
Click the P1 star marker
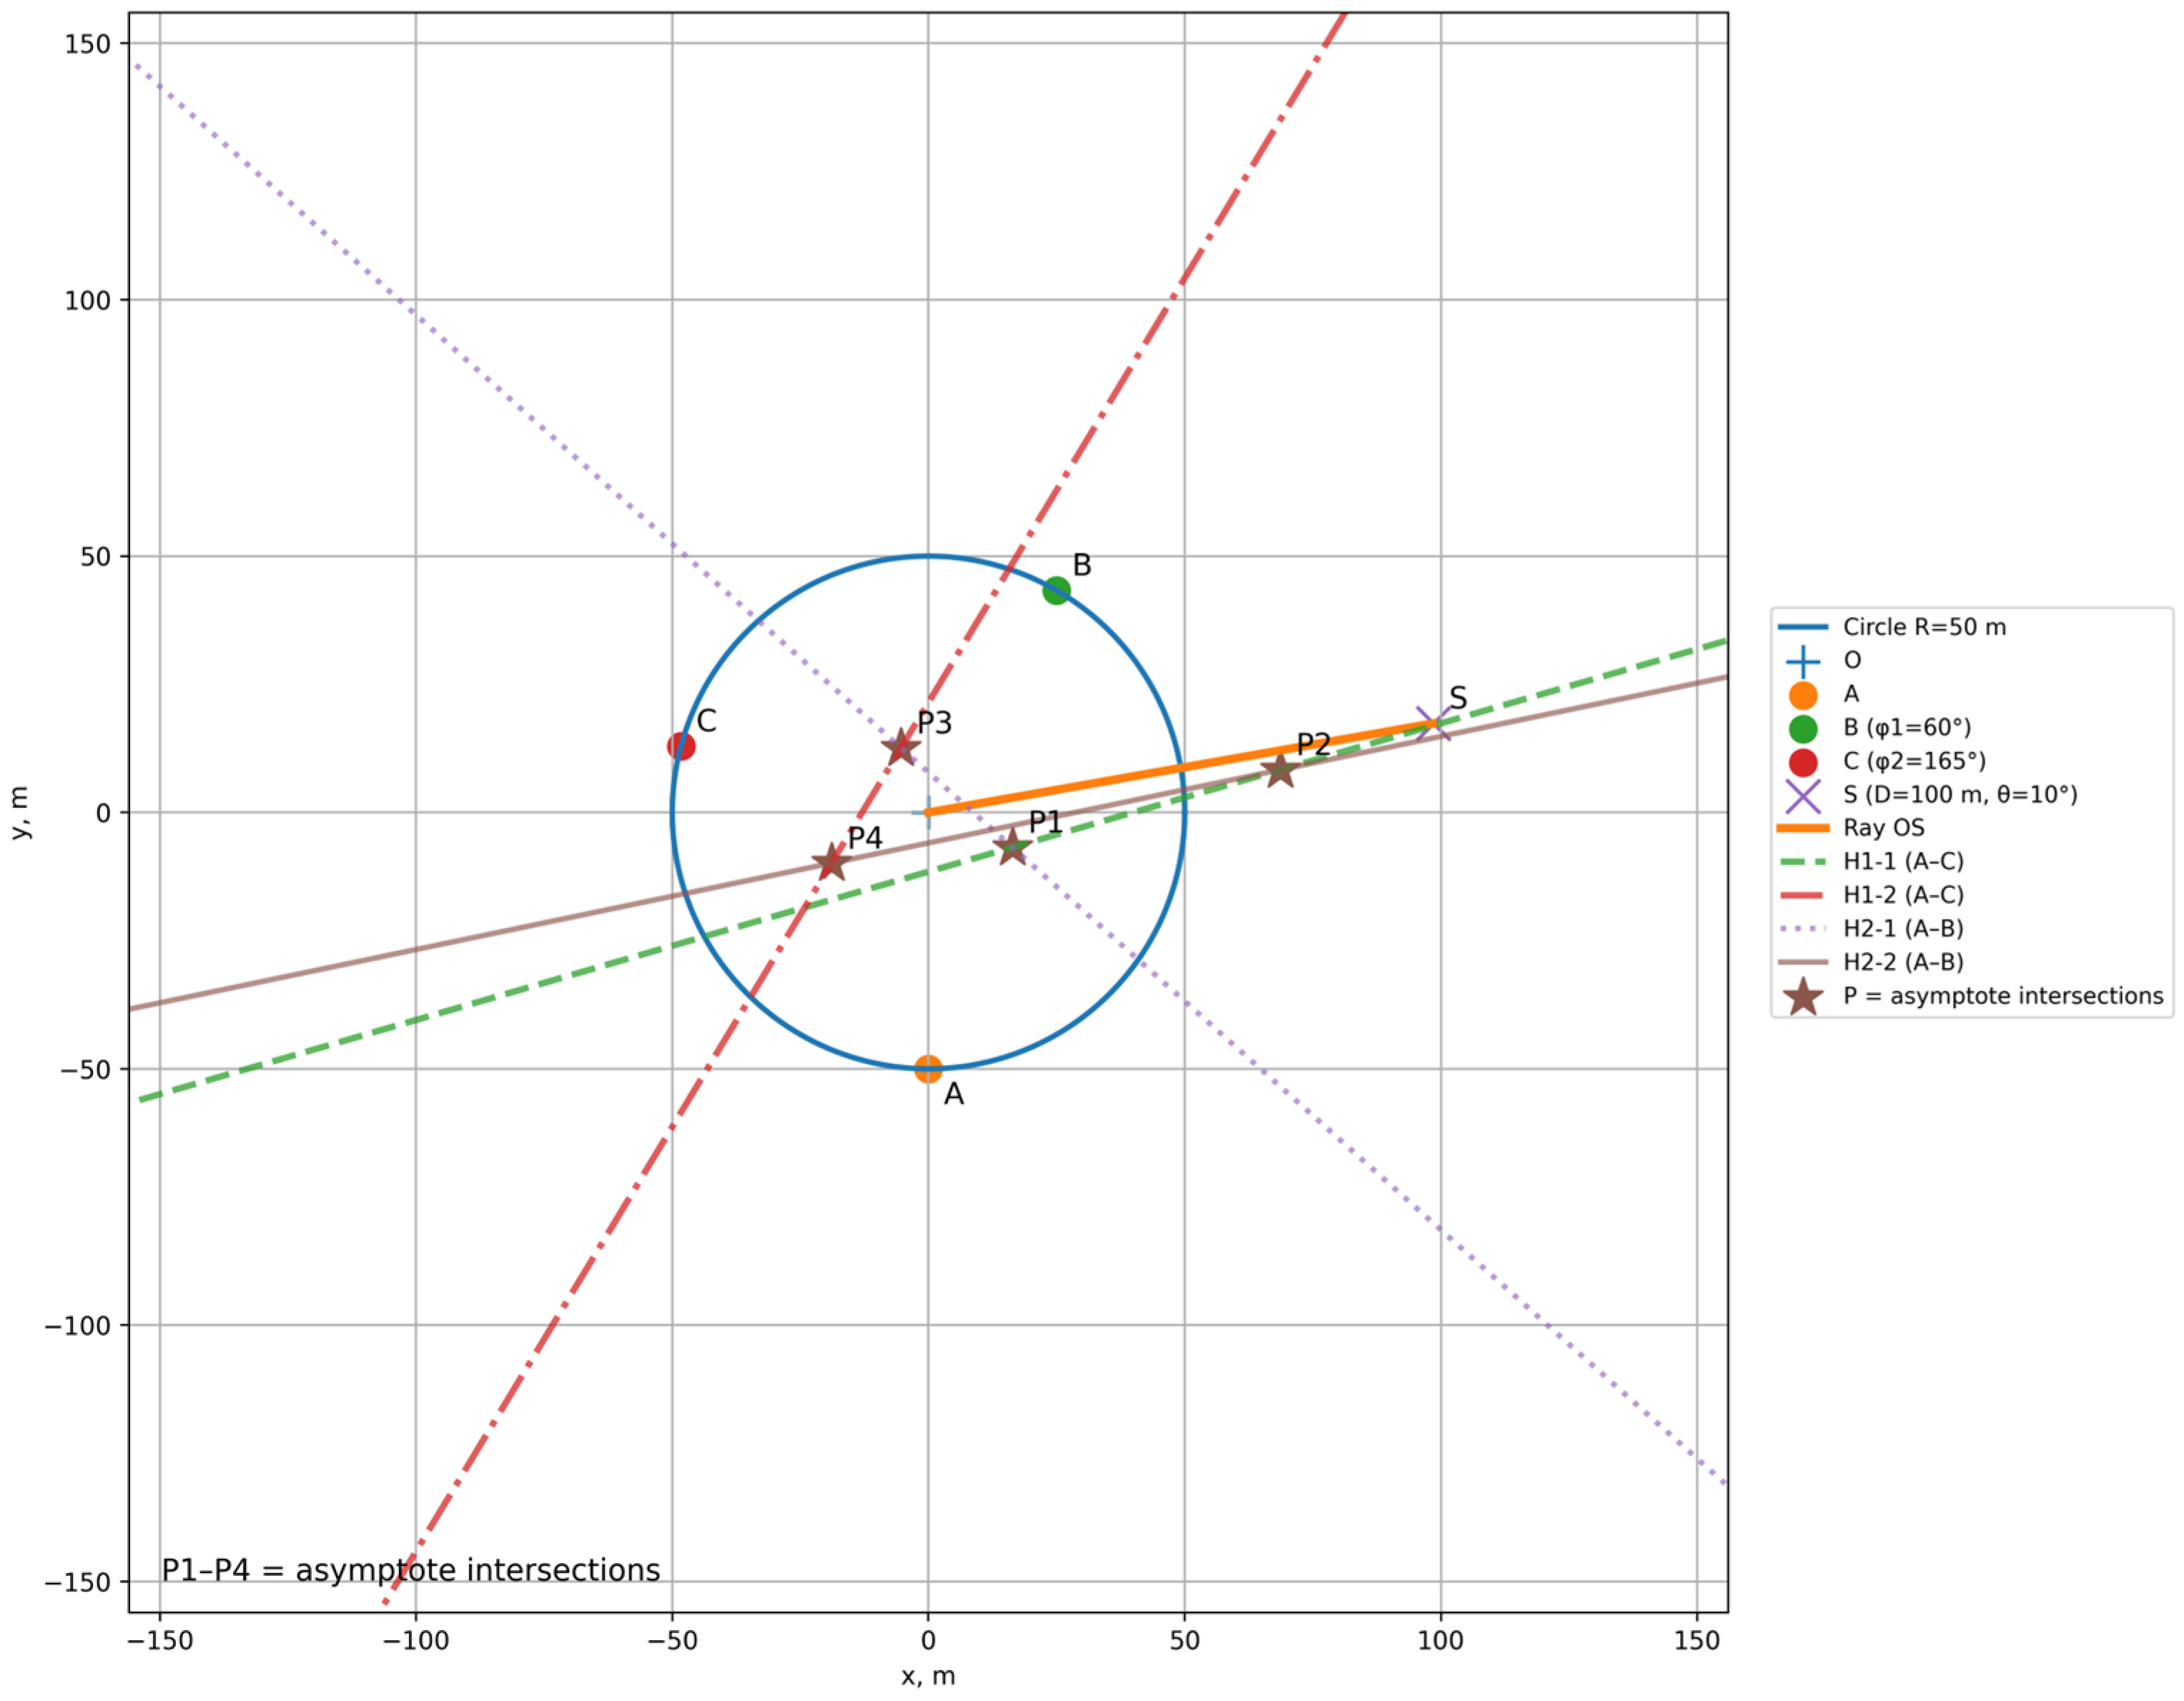(1012, 848)
